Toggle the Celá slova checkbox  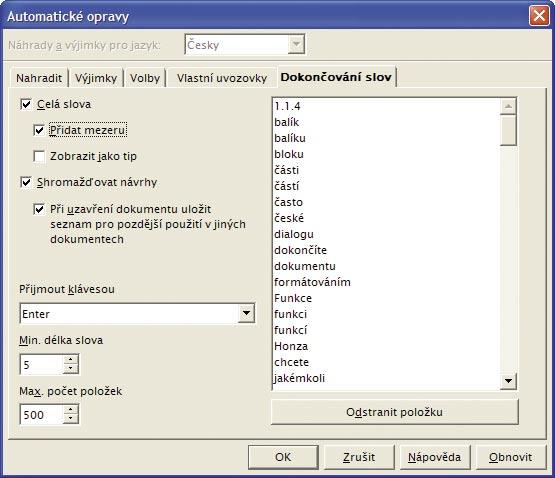[26, 104]
